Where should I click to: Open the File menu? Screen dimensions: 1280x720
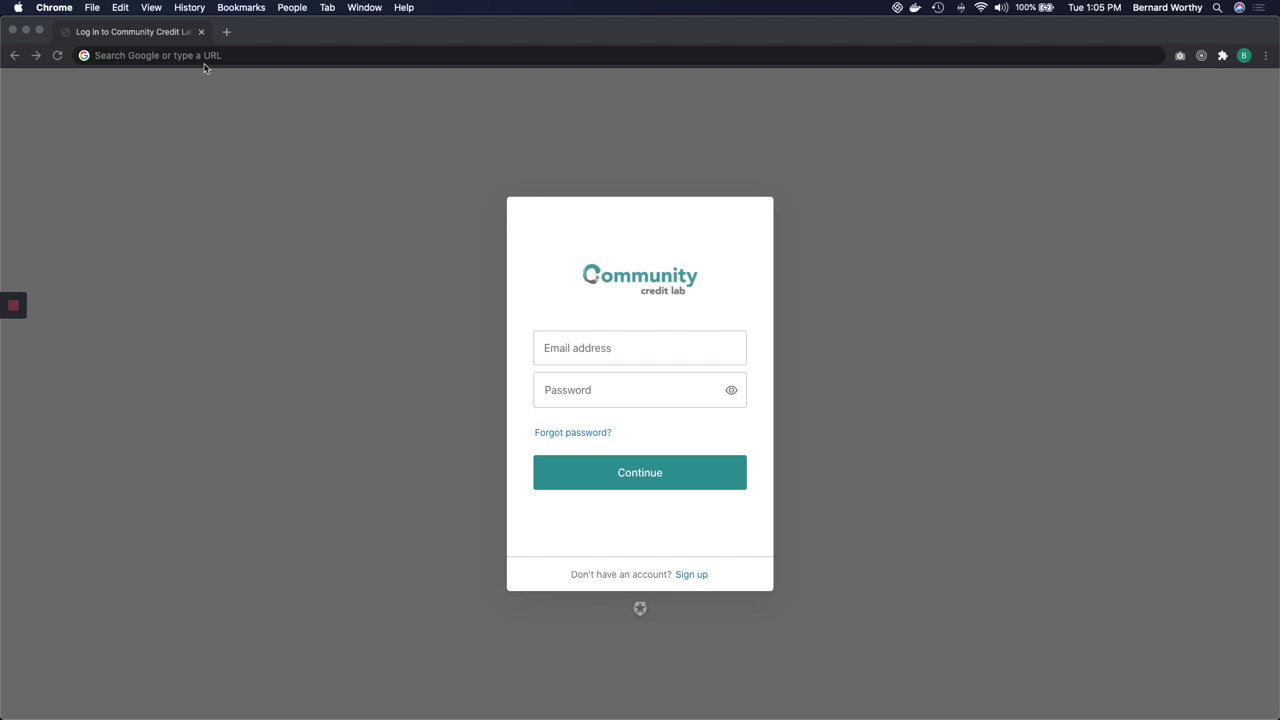(x=92, y=8)
